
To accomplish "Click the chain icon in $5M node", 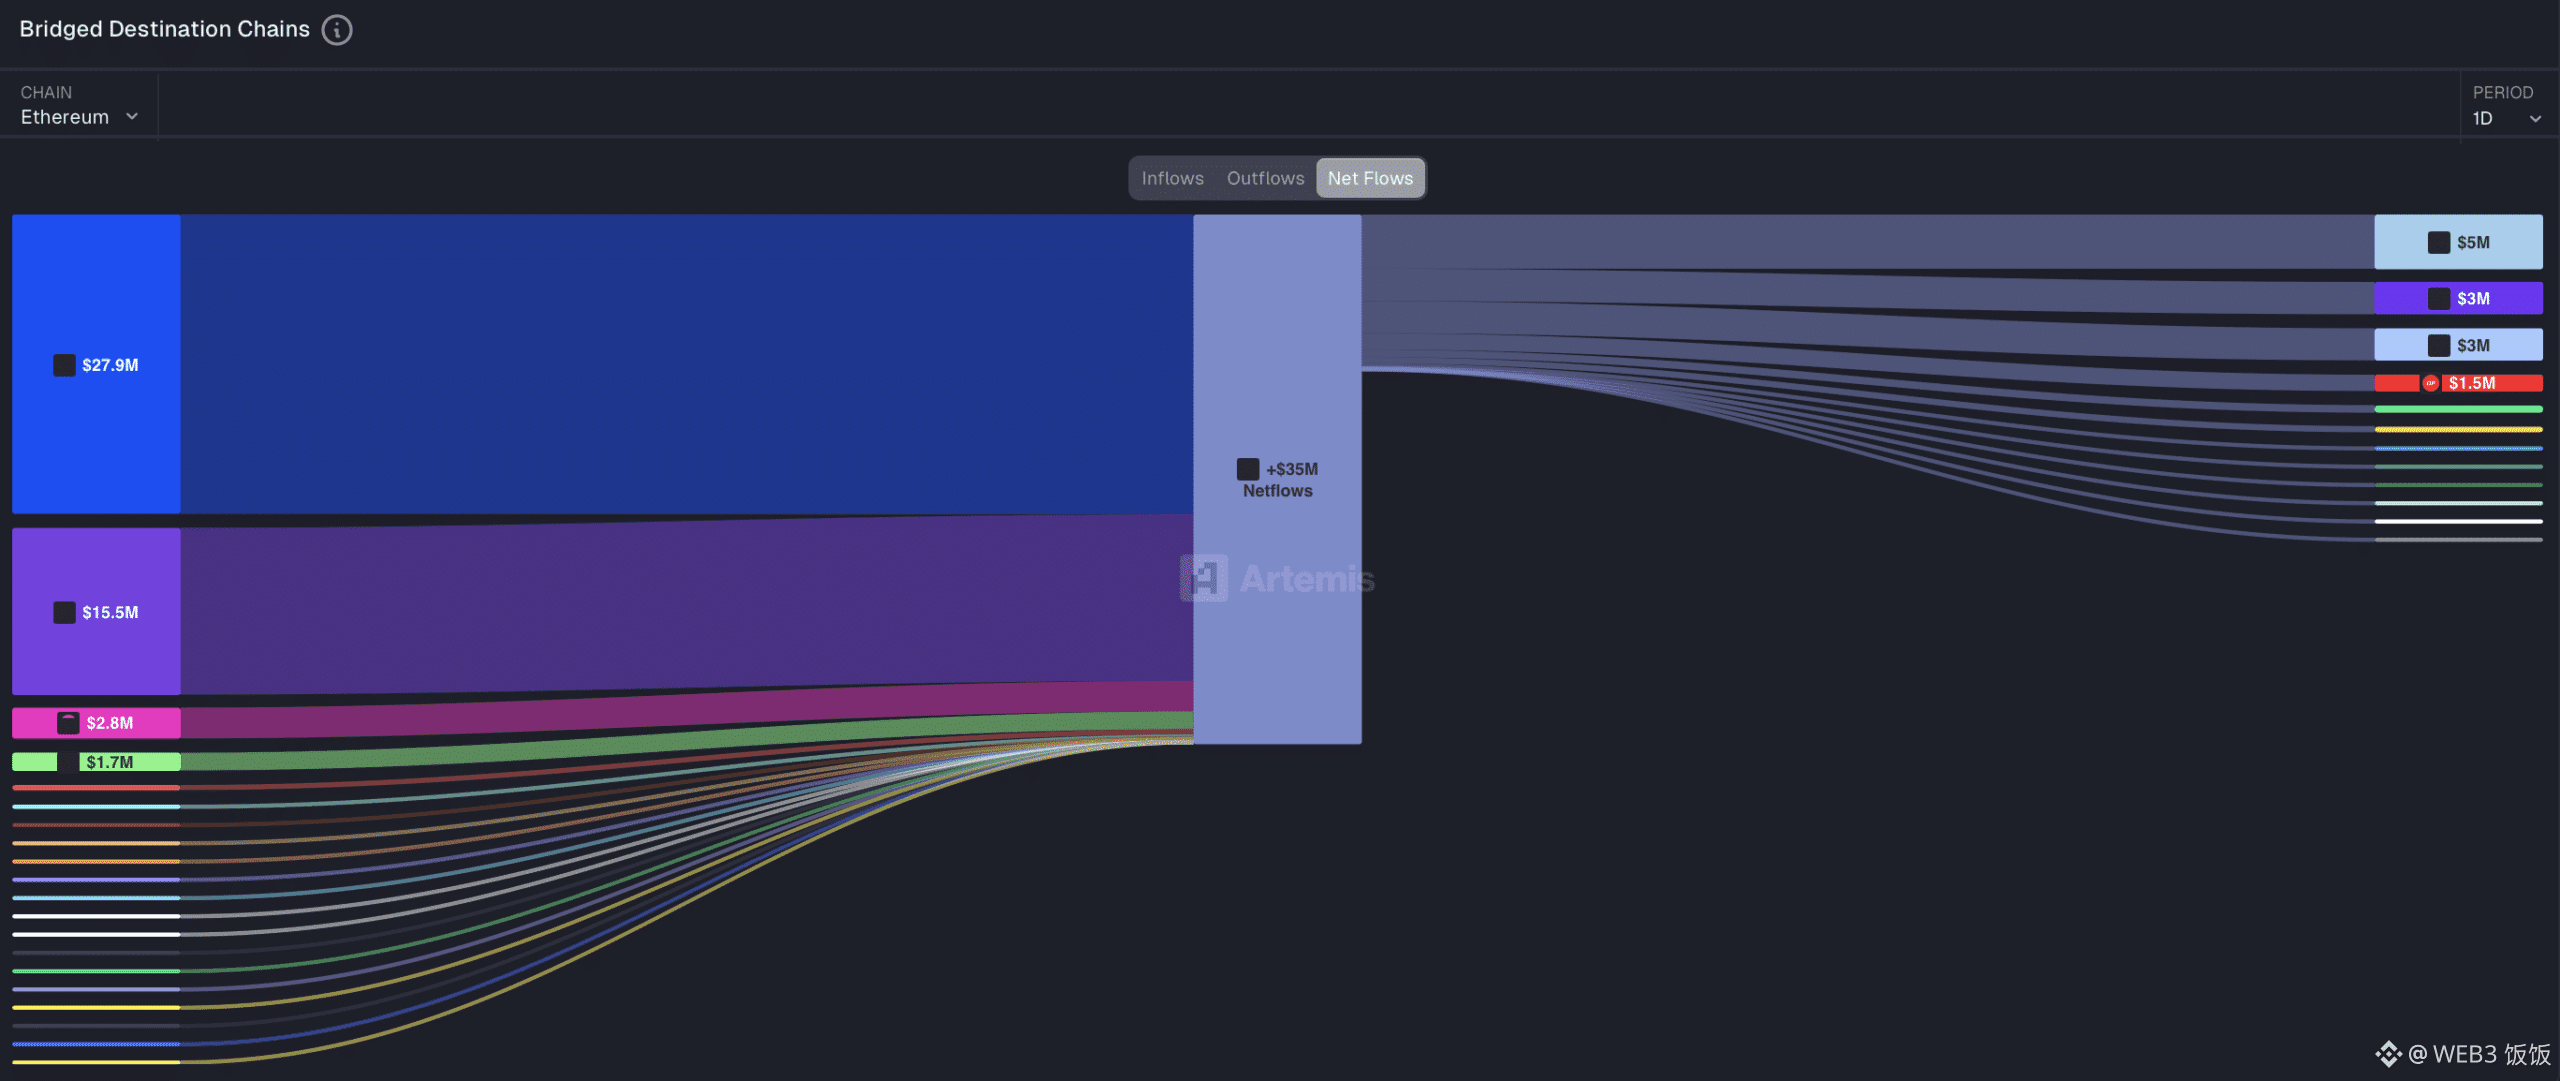I will (x=2438, y=242).
